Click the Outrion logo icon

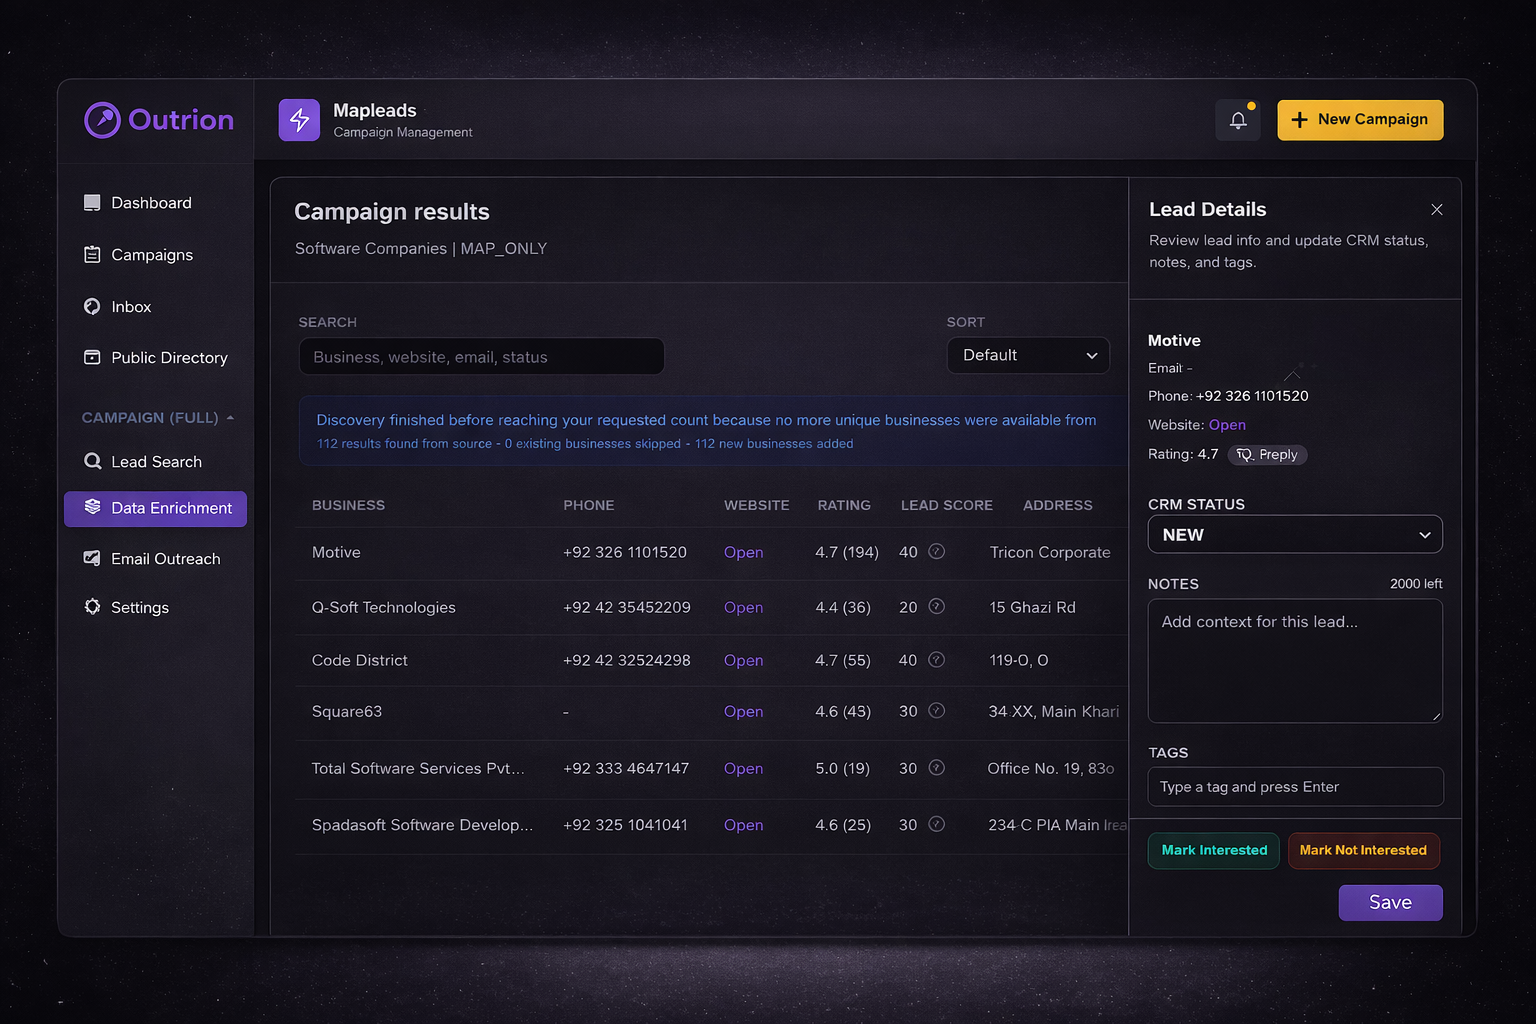click(x=102, y=120)
